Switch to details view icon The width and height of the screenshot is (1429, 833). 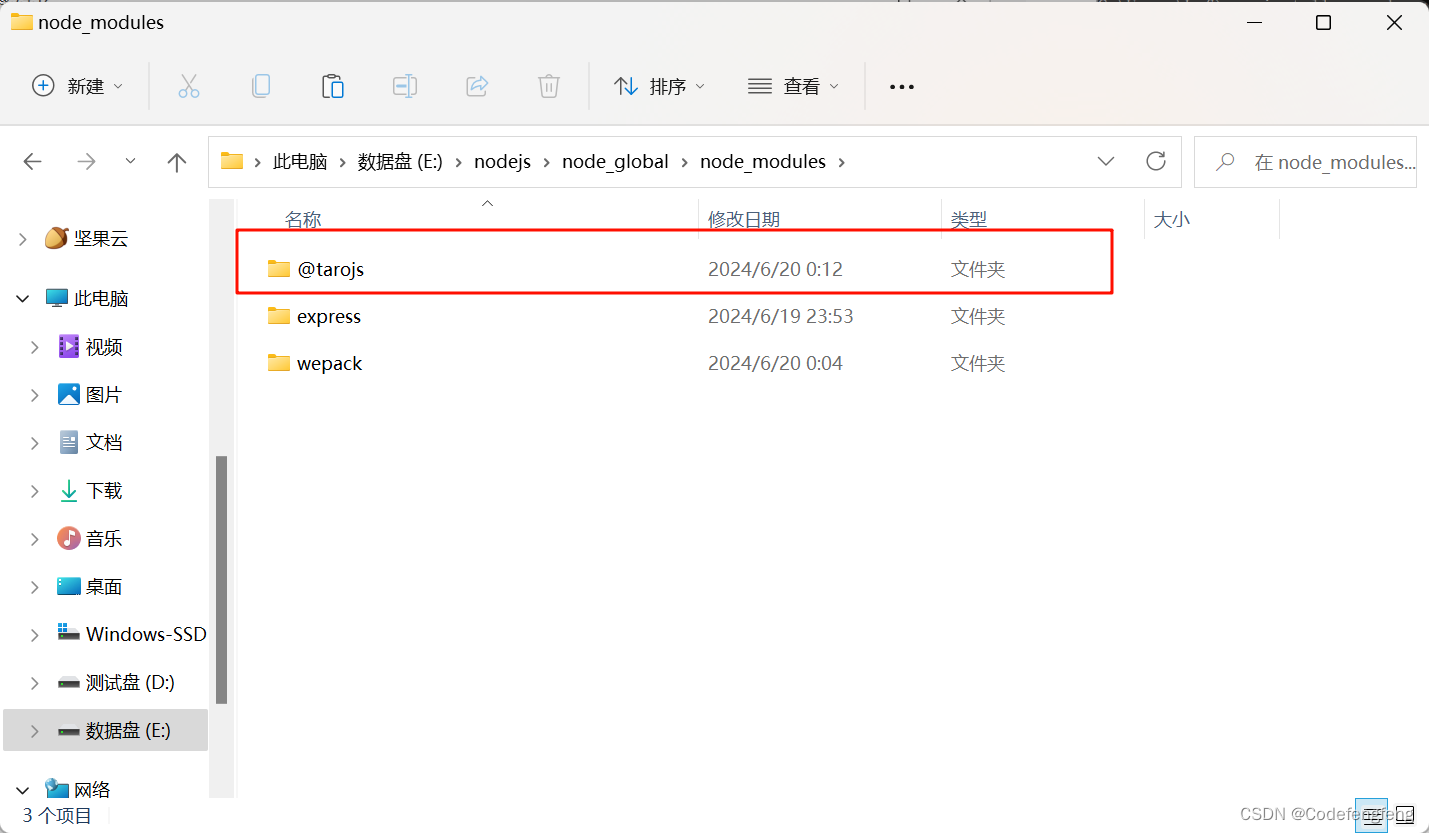click(x=1374, y=814)
